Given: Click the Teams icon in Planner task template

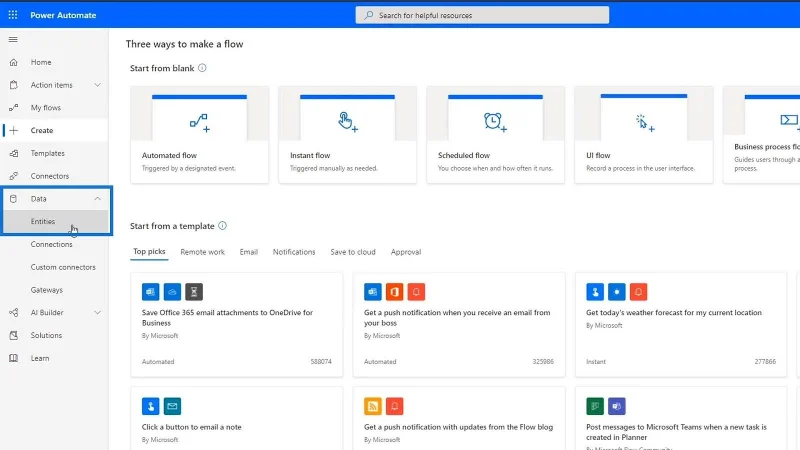Looking at the screenshot, I should pos(617,406).
